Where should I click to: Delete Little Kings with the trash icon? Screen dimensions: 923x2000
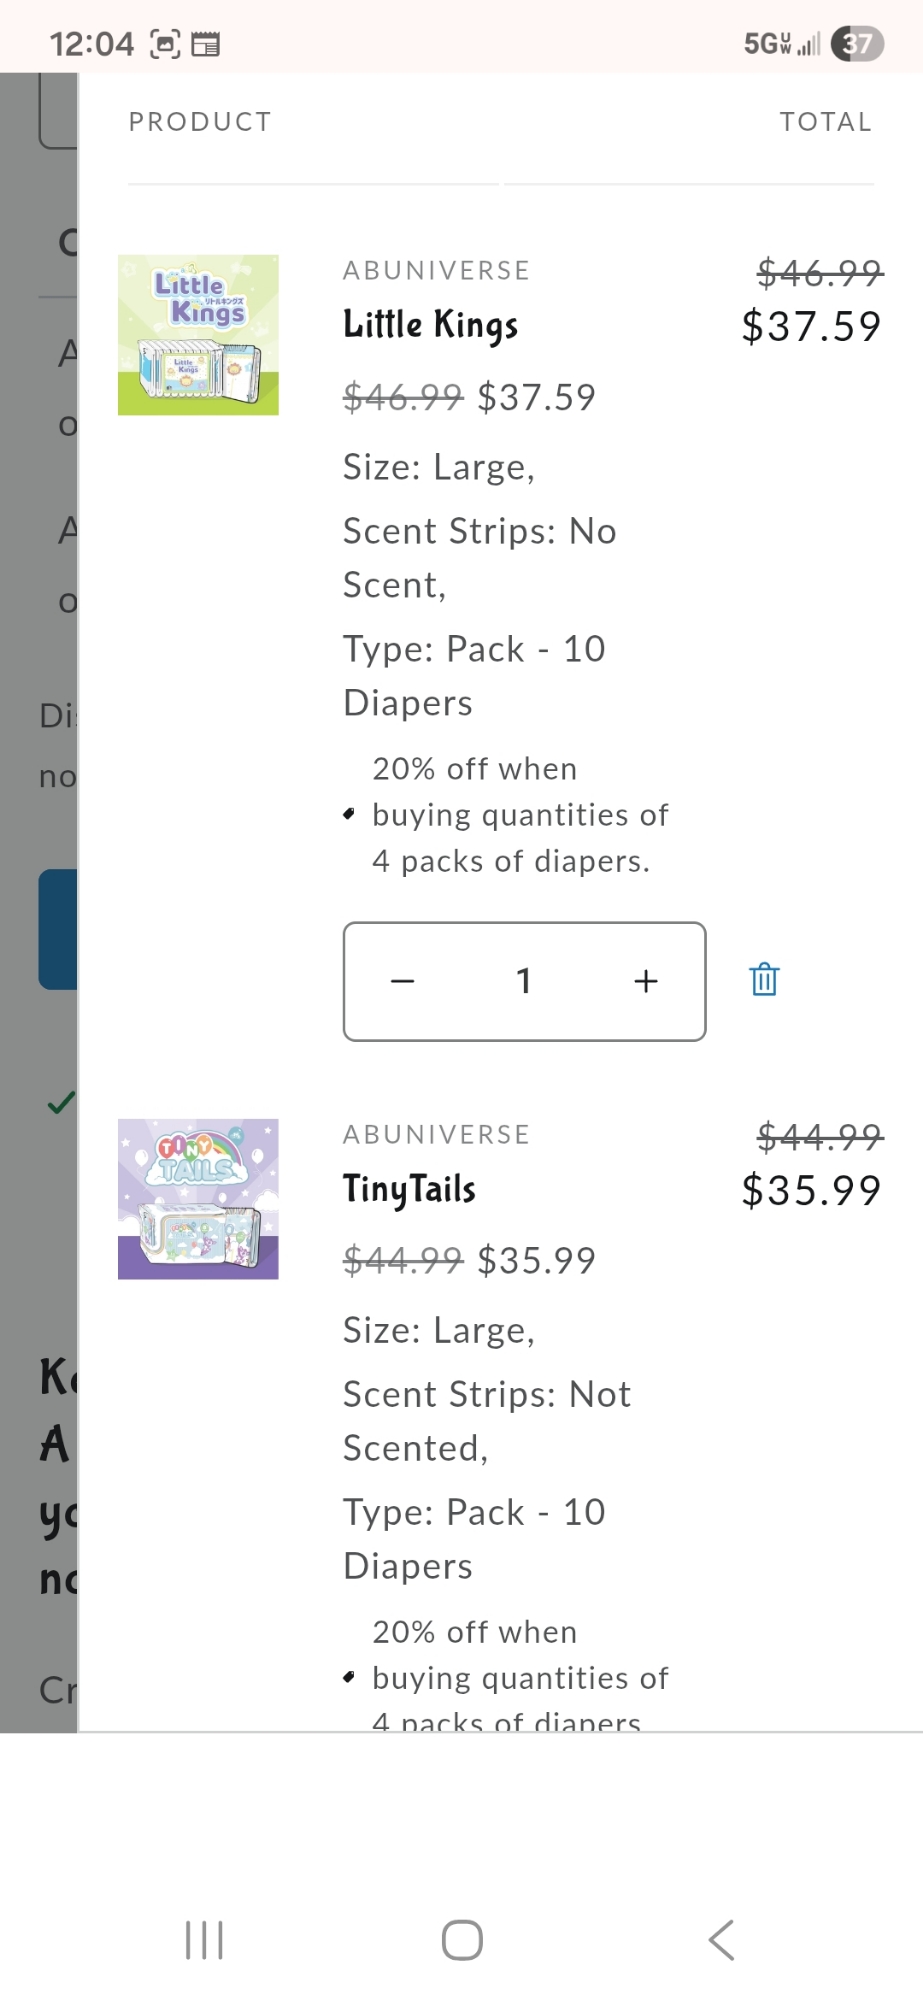click(x=764, y=979)
